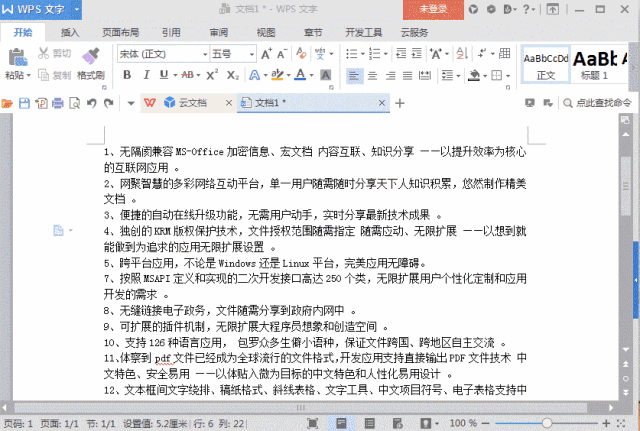
Task: Pick the text highlight color
Action: click(x=277, y=75)
